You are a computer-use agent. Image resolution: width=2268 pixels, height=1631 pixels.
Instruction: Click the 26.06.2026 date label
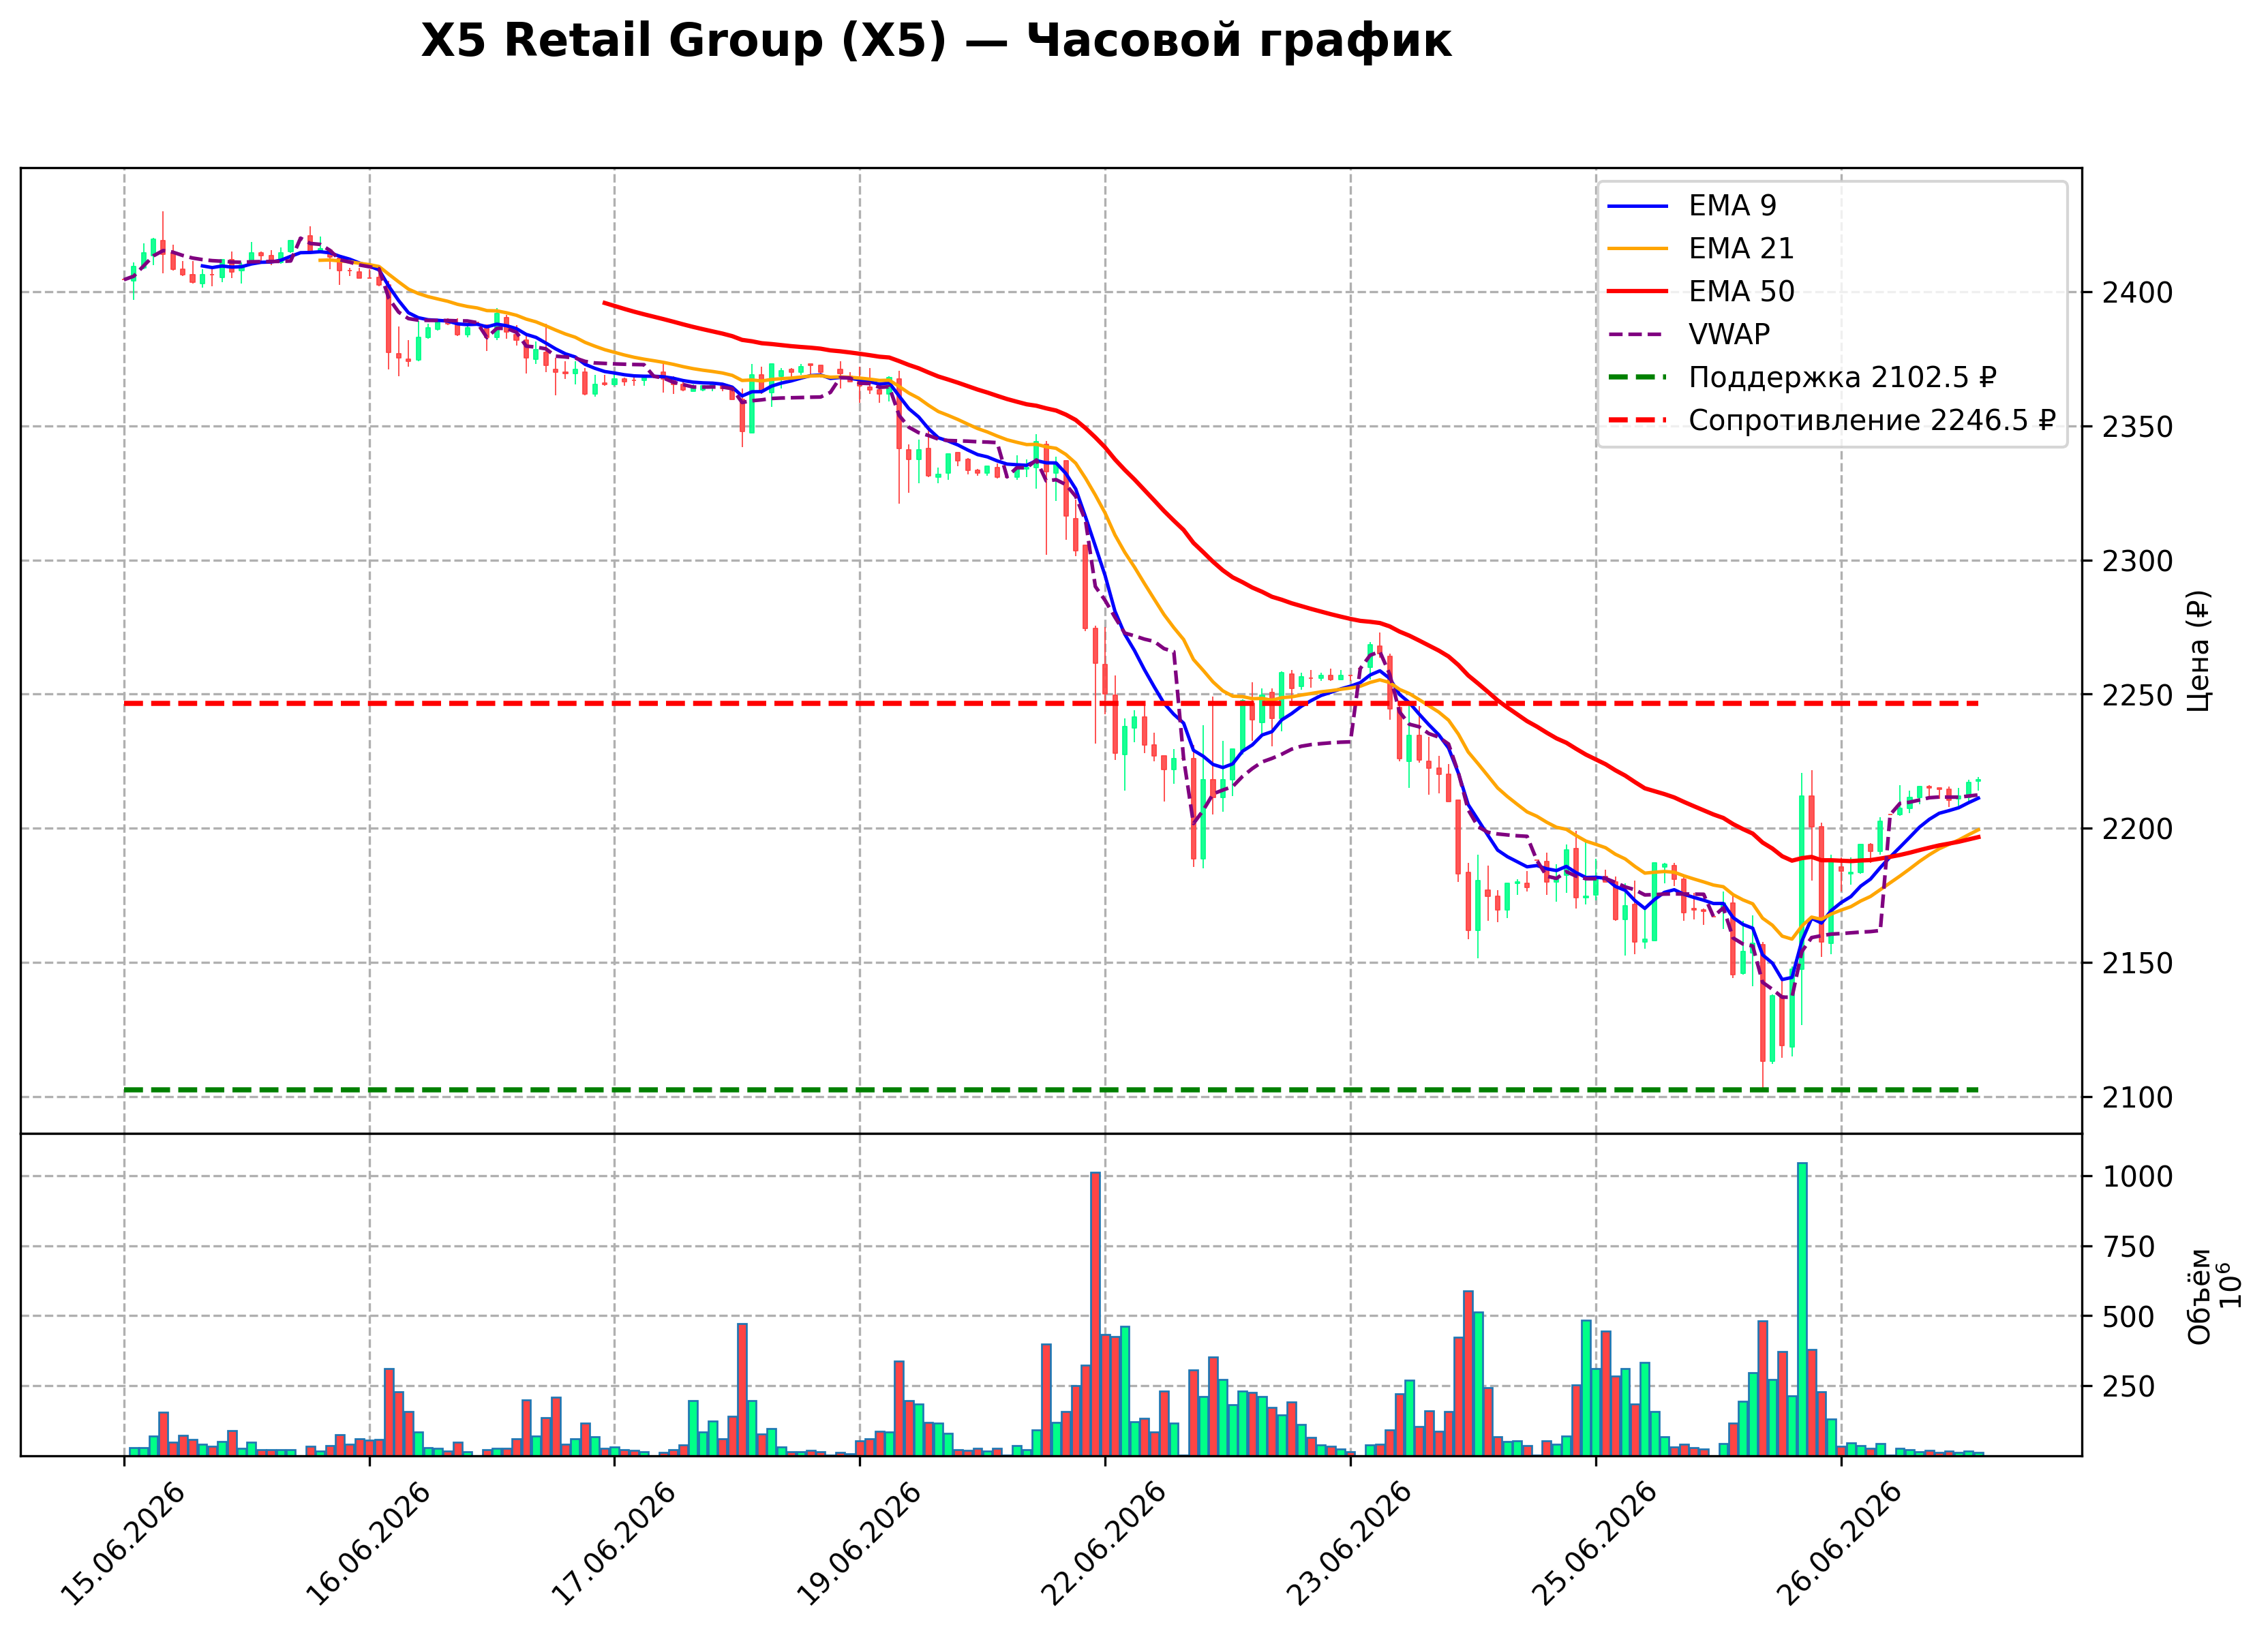point(1840,1544)
